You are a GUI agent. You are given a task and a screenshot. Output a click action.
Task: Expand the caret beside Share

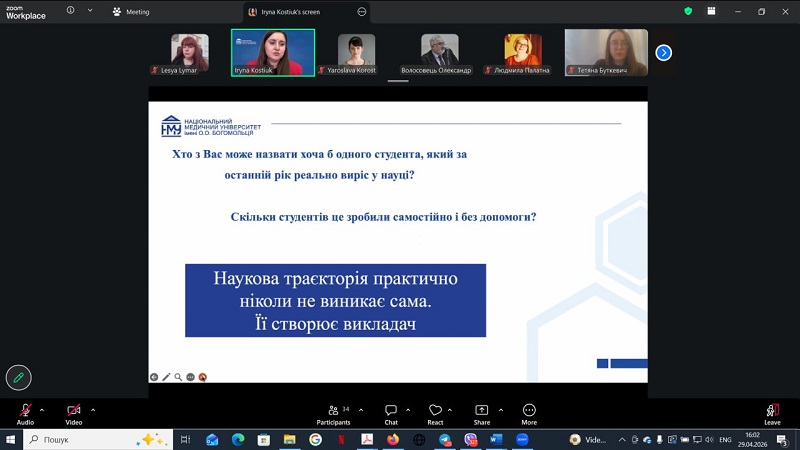click(501, 410)
